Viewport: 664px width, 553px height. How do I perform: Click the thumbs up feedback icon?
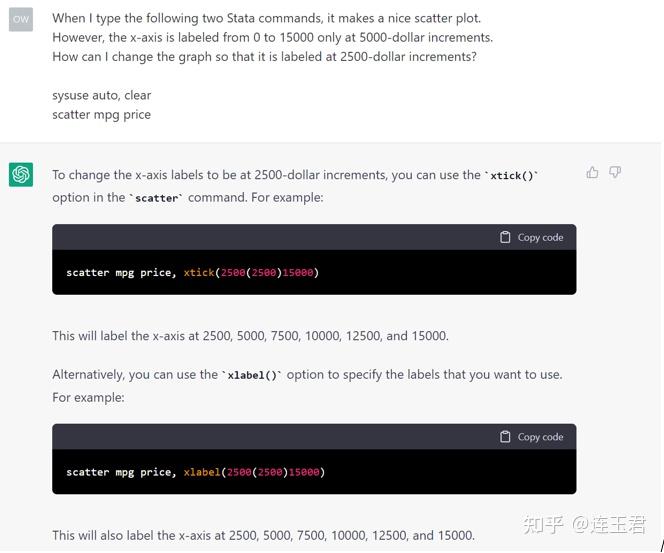click(x=592, y=172)
